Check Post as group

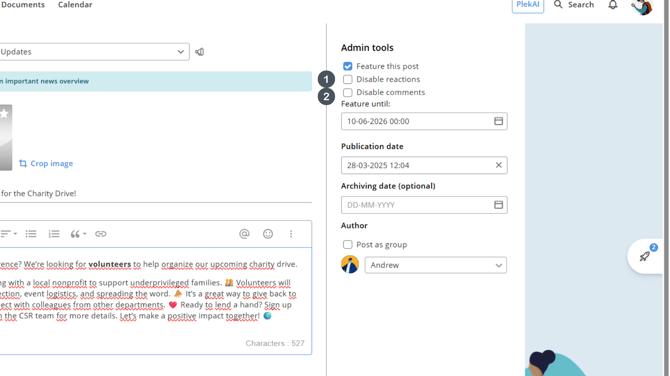pyautogui.click(x=347, y=244)
